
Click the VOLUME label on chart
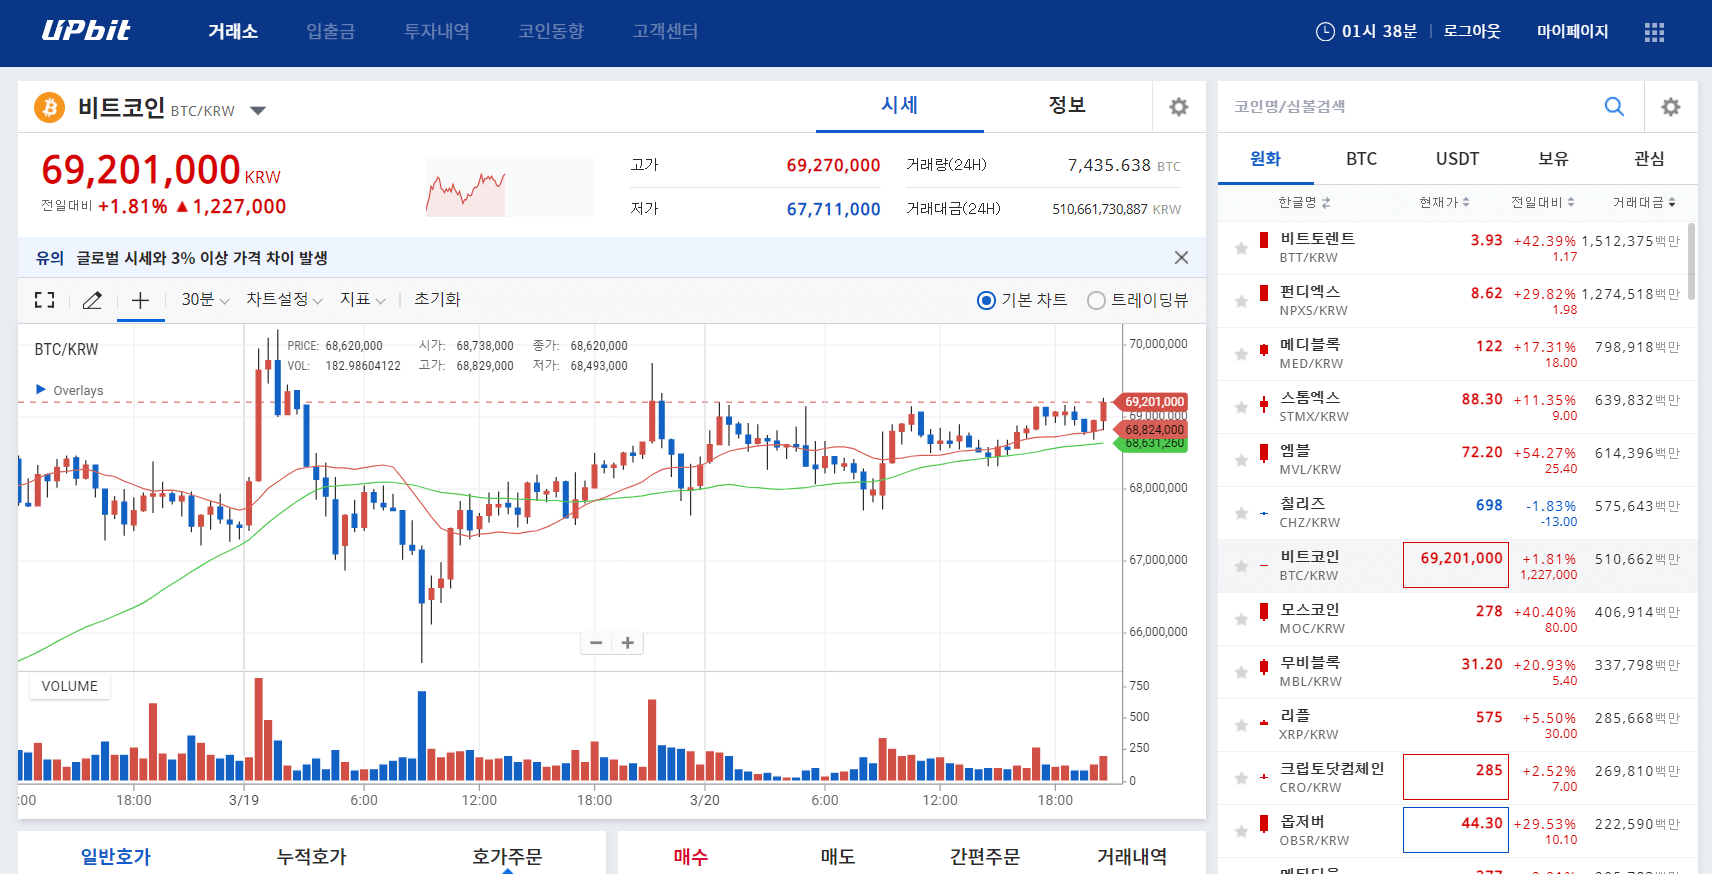tap(70, 686)
